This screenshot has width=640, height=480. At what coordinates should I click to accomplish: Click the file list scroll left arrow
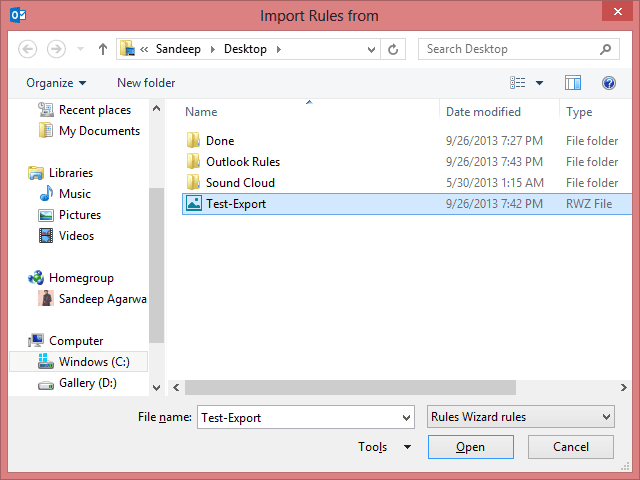[176, 387]
